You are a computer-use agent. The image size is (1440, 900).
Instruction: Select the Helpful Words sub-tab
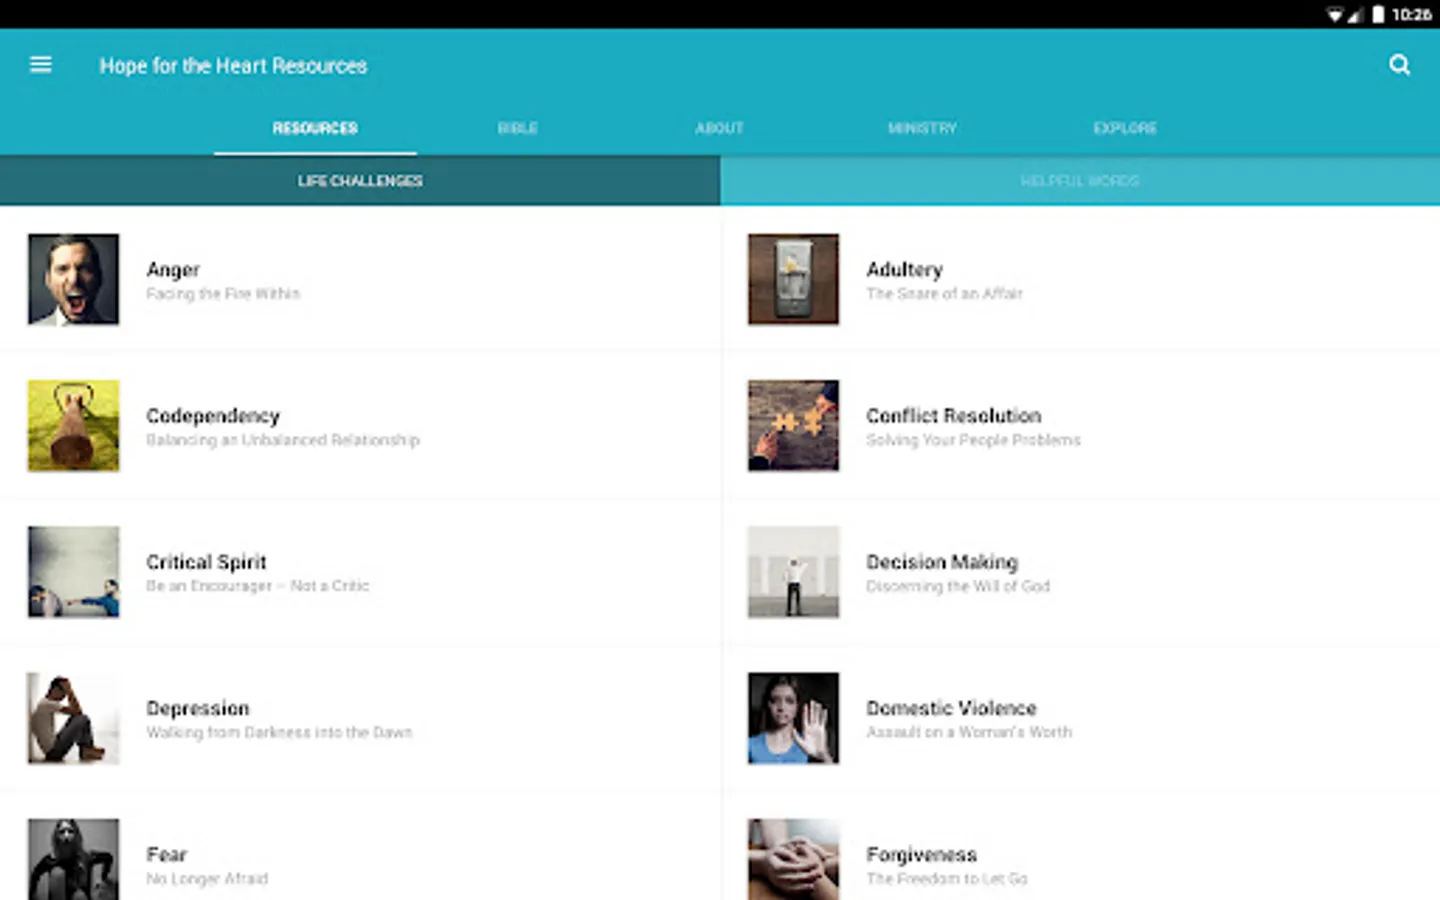(x=1080, y=181)
